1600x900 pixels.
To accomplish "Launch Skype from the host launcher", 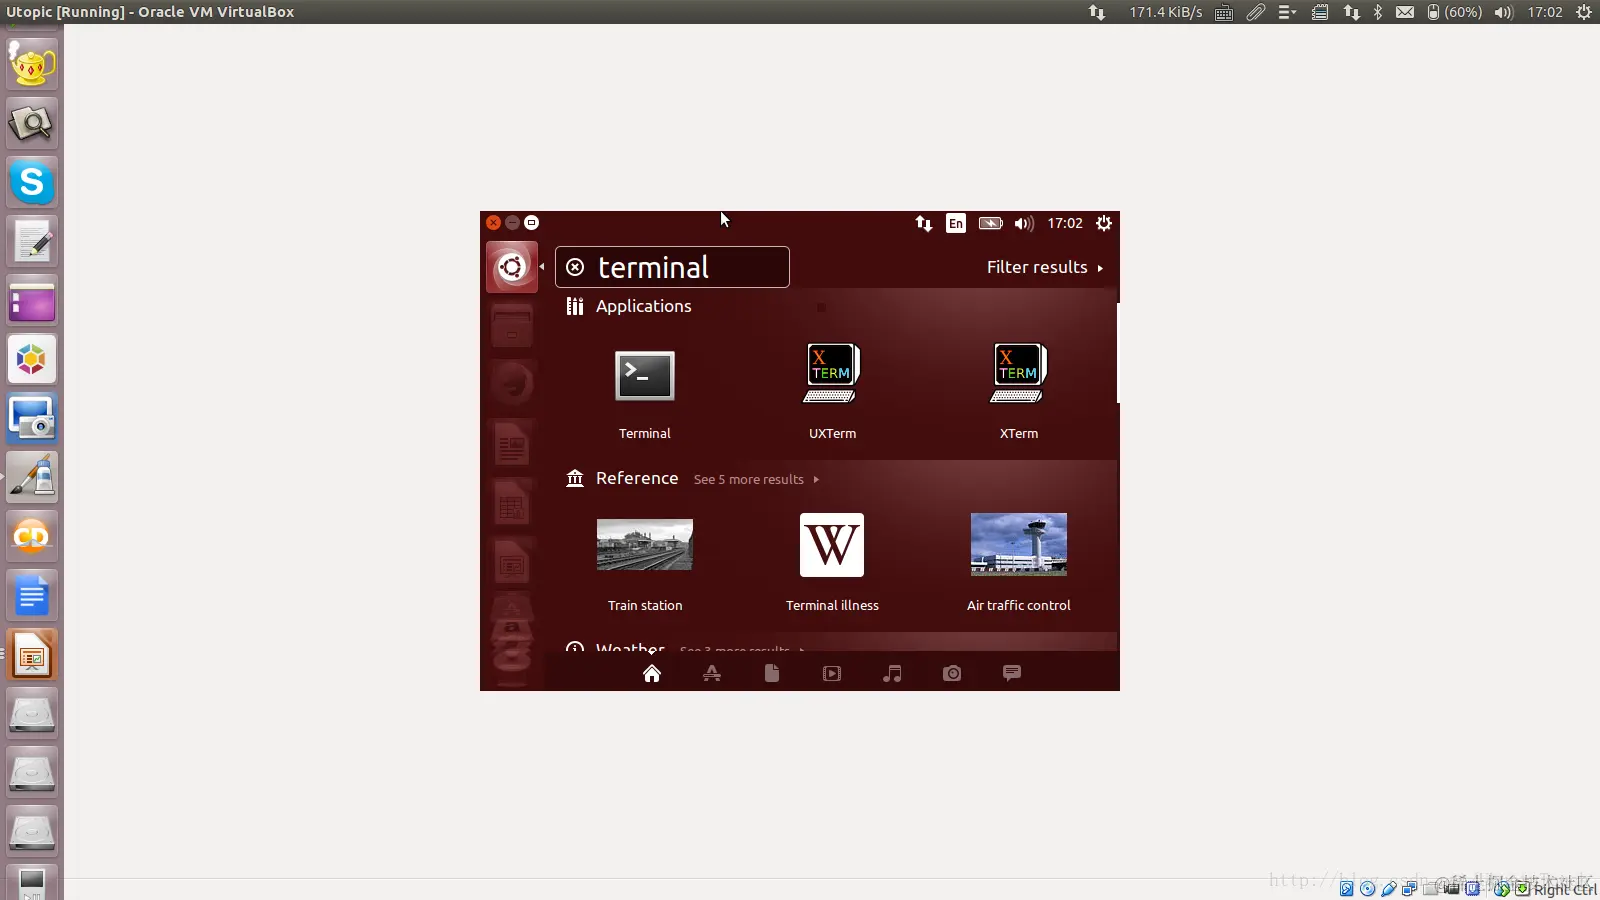I will [32, 182].
